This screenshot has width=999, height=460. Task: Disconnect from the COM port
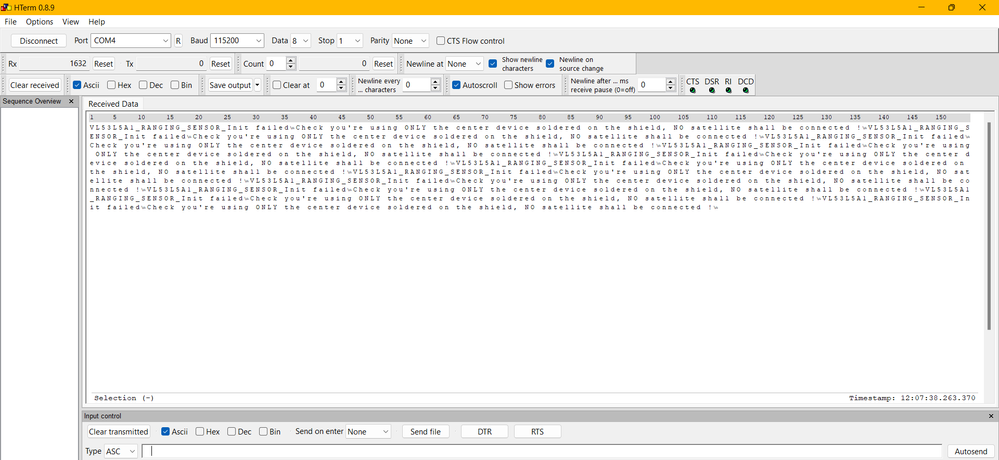point(38,40)
